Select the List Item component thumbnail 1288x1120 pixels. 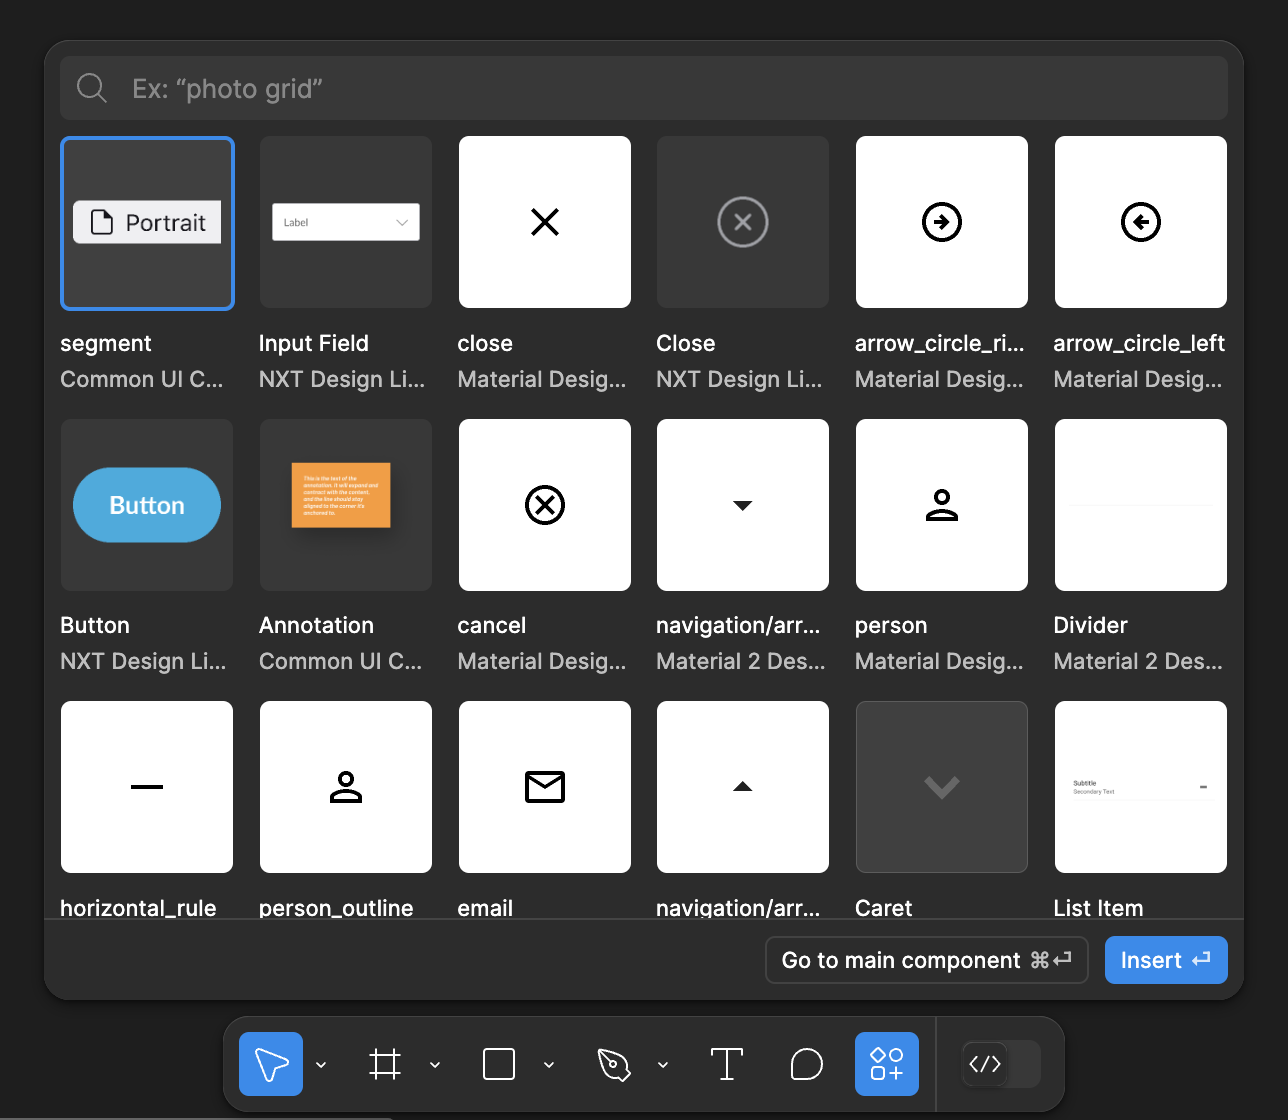click(x=1141, y=787)
